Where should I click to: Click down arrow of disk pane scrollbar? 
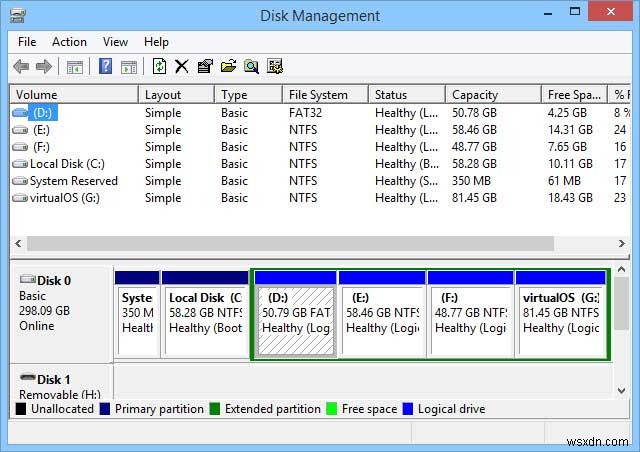621,390
